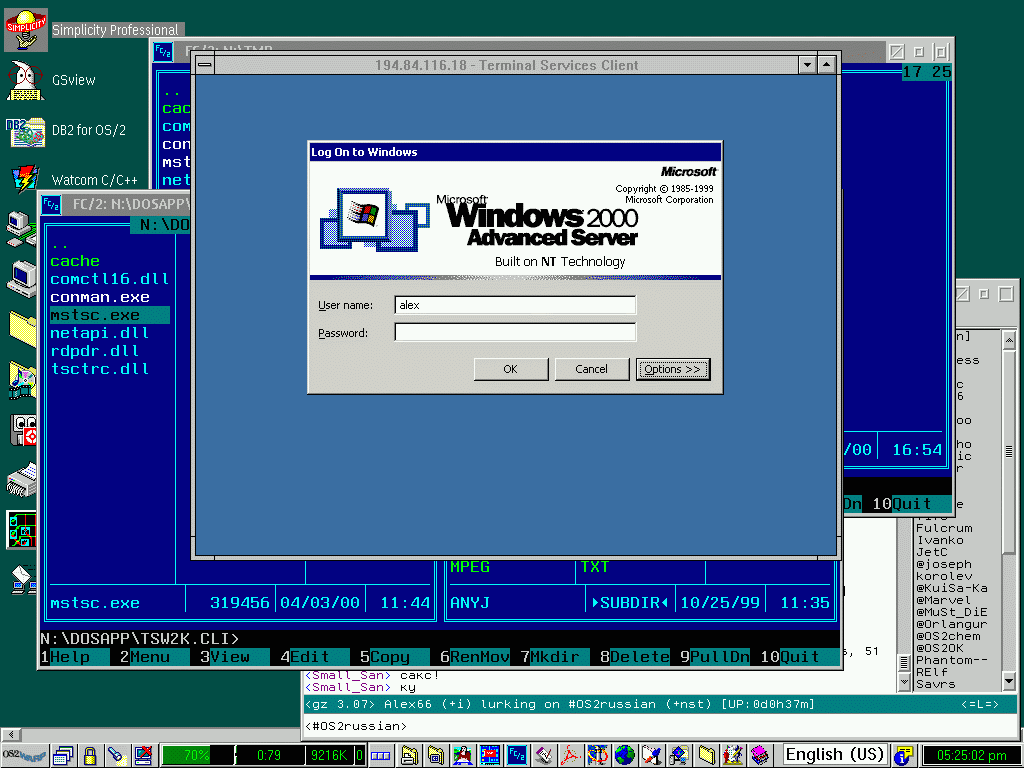This screenshot has height=768, width=1024.
Task: Open the Simplicity Professional desktop icon
Action: pos(25,29)
